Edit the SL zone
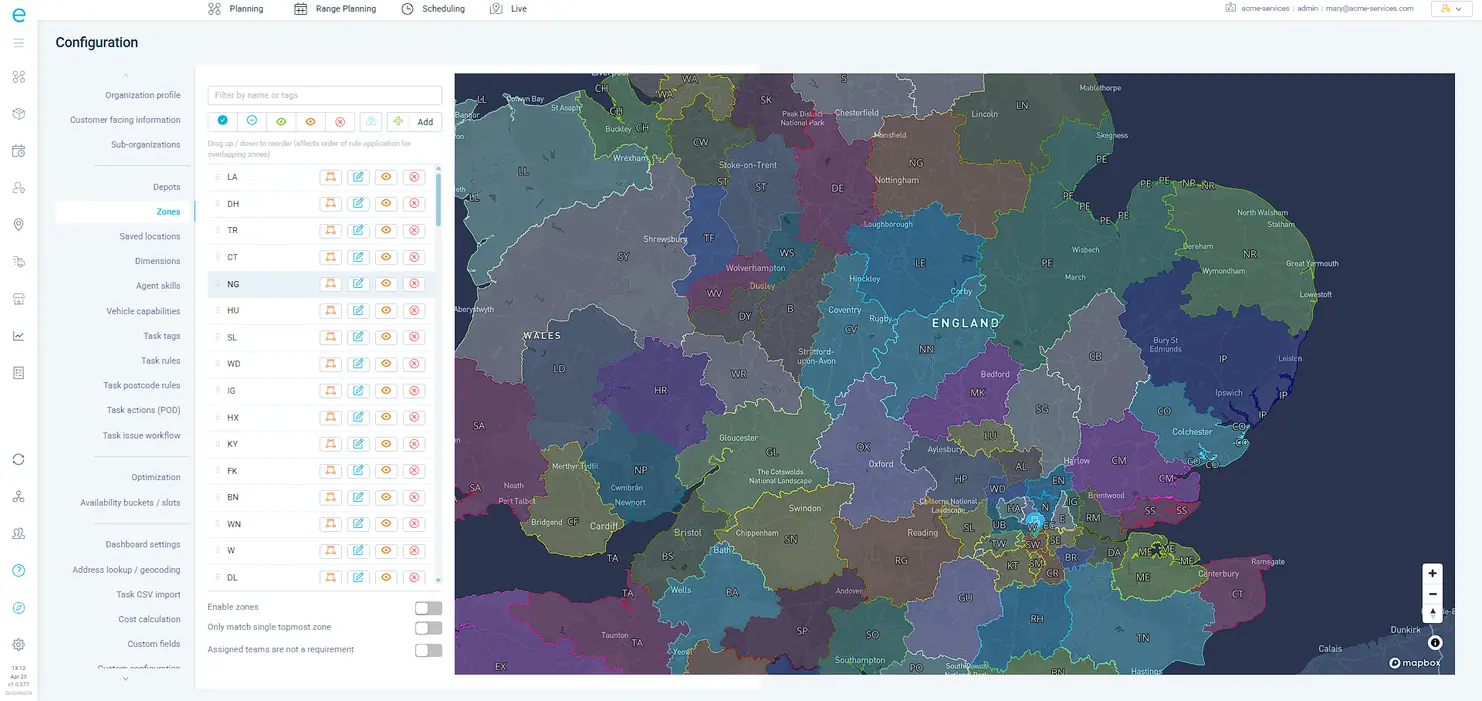 358,337
